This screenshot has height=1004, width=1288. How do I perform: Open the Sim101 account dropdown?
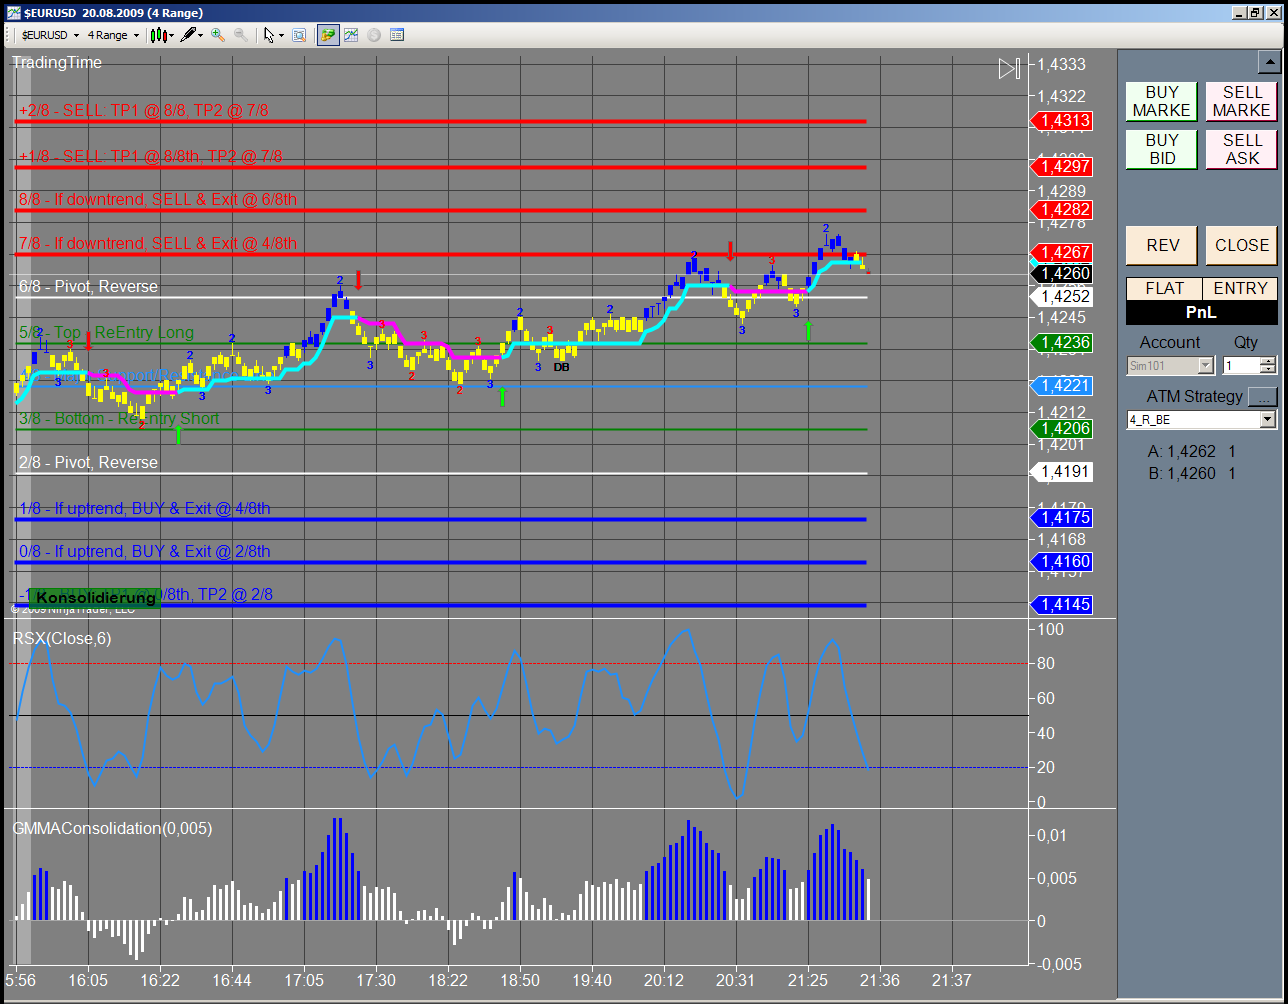tap(1170, 366)
